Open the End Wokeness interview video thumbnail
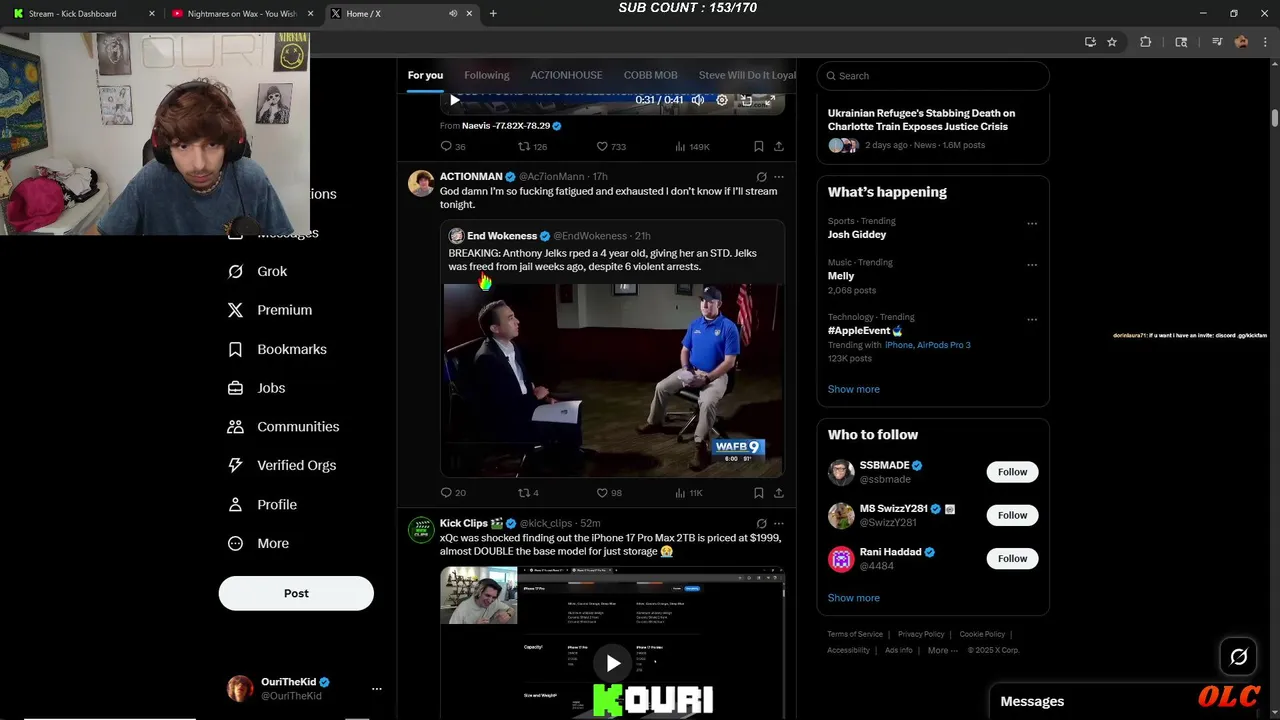Viewport: 1280px width, 720px height. click(613, 381)
